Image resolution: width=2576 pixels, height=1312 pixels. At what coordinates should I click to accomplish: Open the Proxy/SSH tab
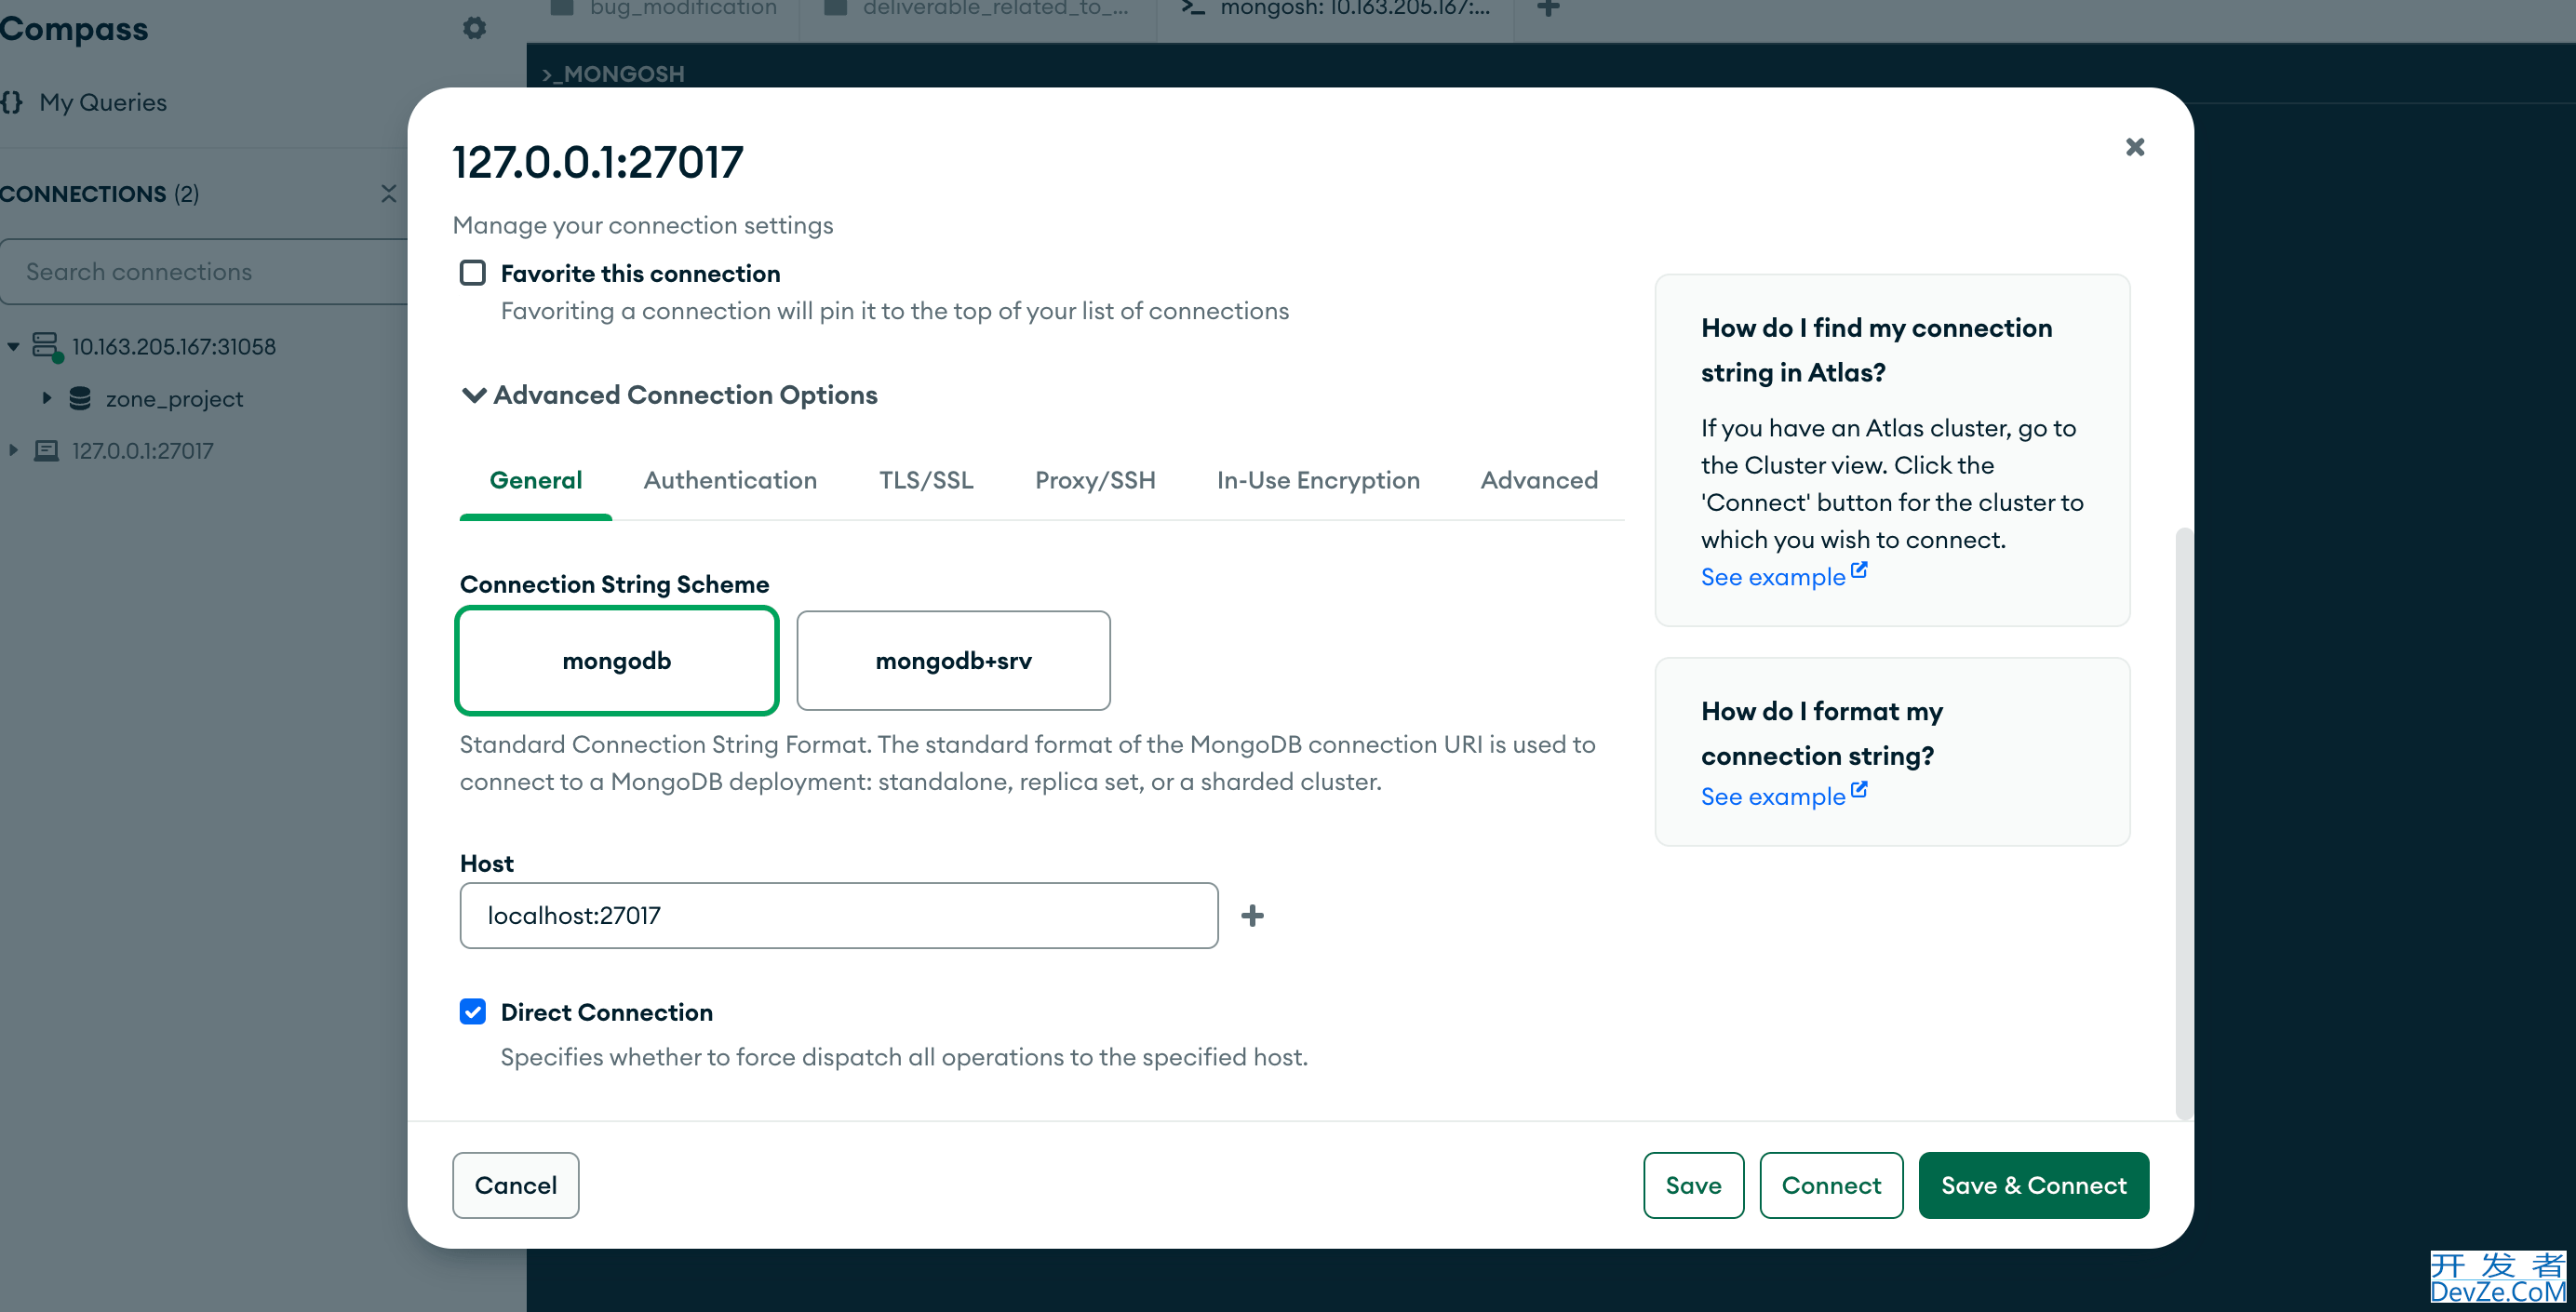click(1095, 480)
